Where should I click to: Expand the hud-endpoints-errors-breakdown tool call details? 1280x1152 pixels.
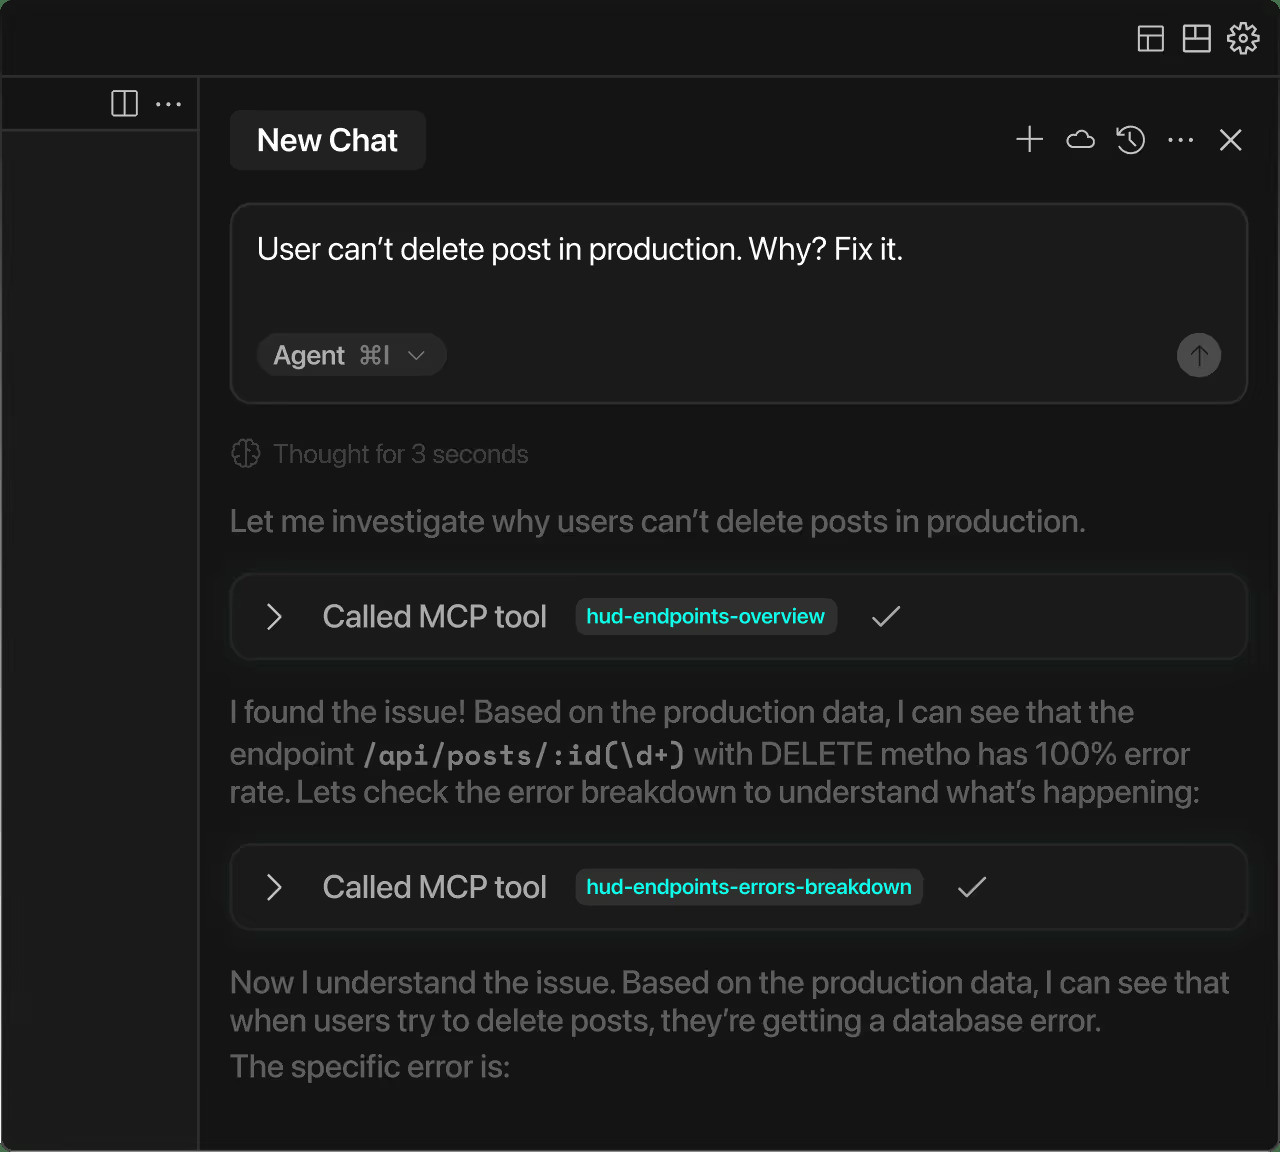[x=273, y=887]
